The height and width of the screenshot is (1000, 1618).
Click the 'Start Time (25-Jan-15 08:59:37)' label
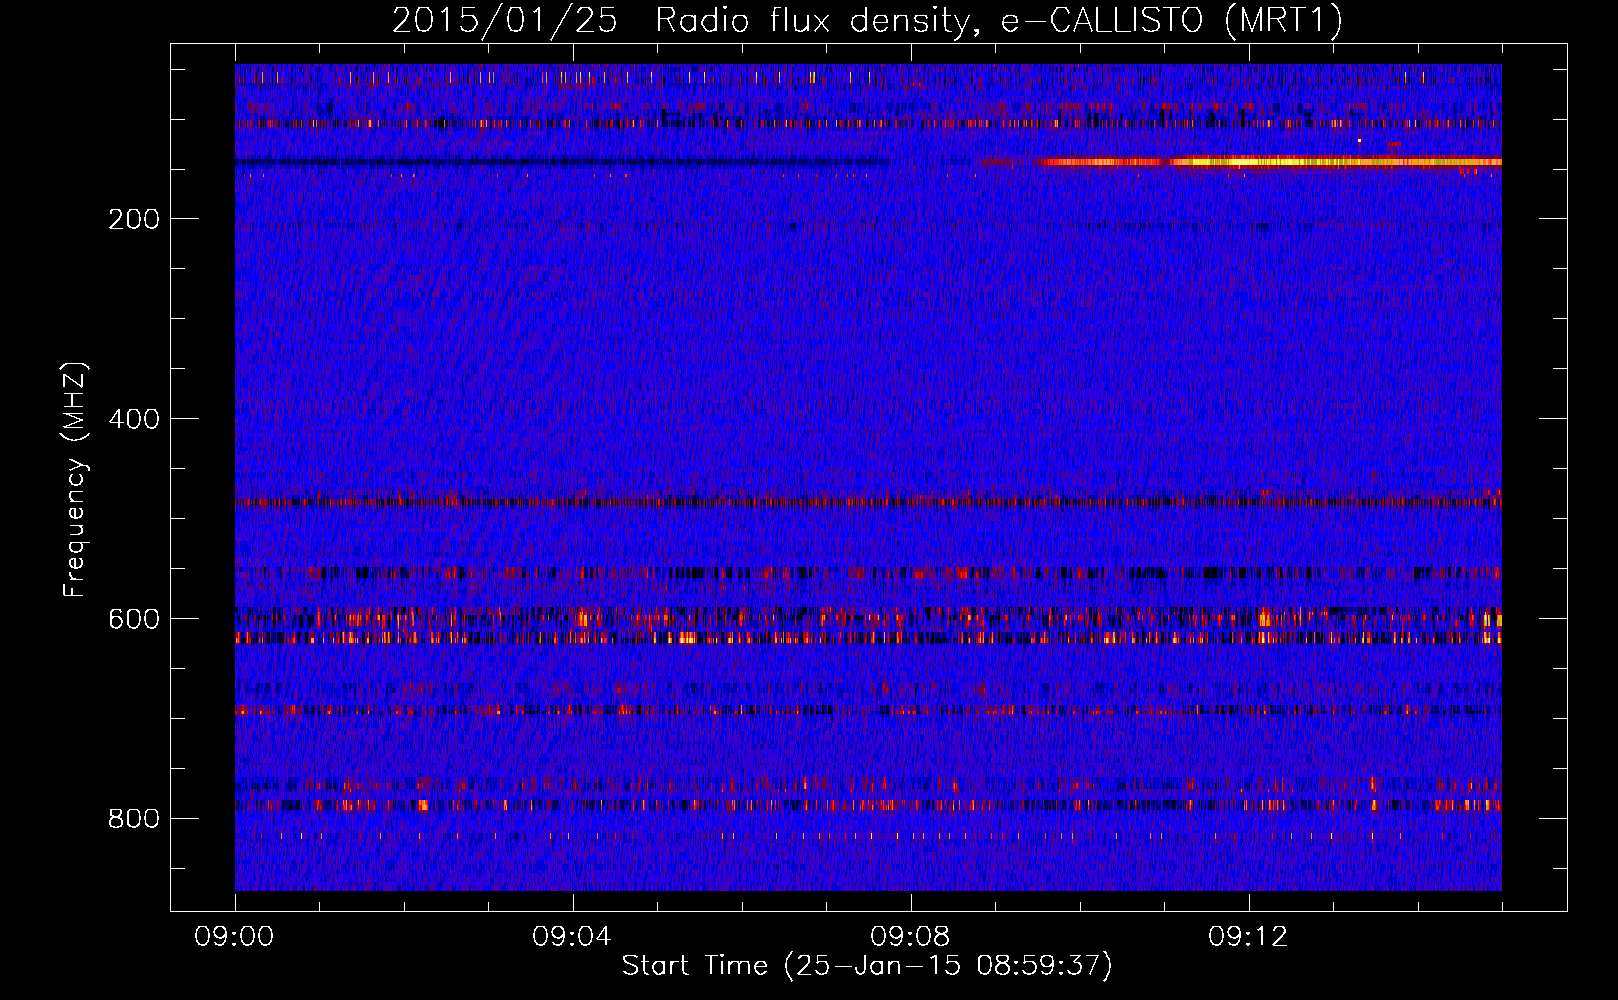867,966
